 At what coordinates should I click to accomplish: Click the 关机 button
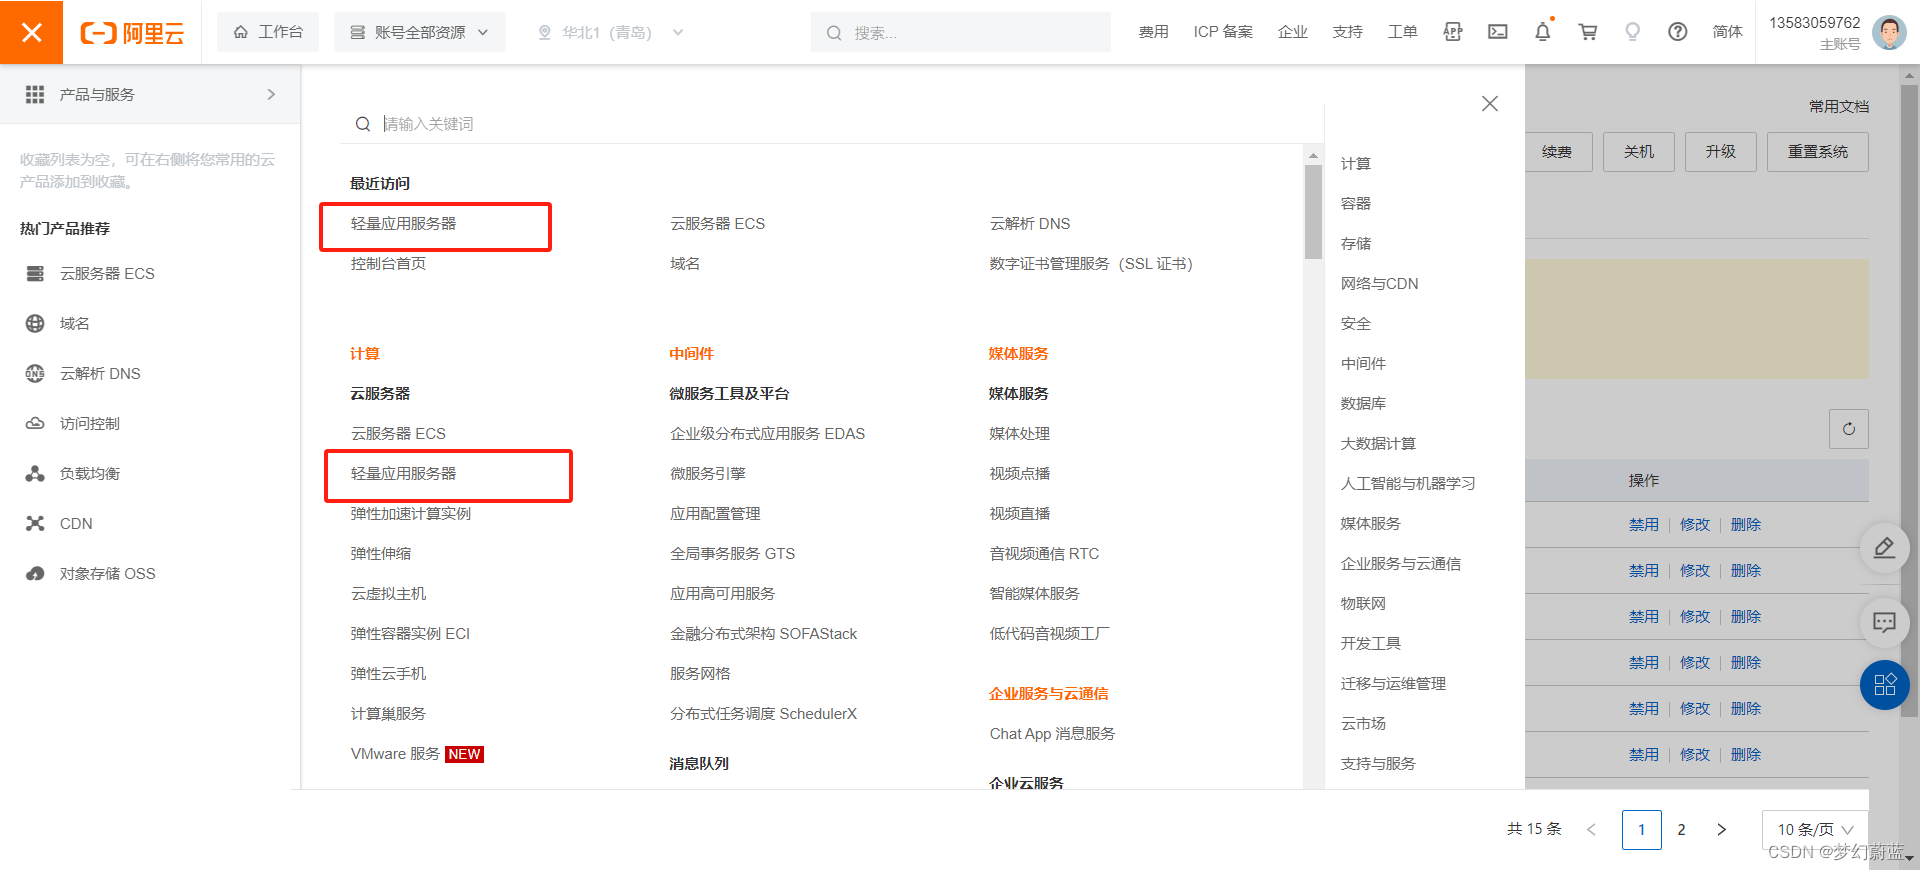[x=1639, y=152]
